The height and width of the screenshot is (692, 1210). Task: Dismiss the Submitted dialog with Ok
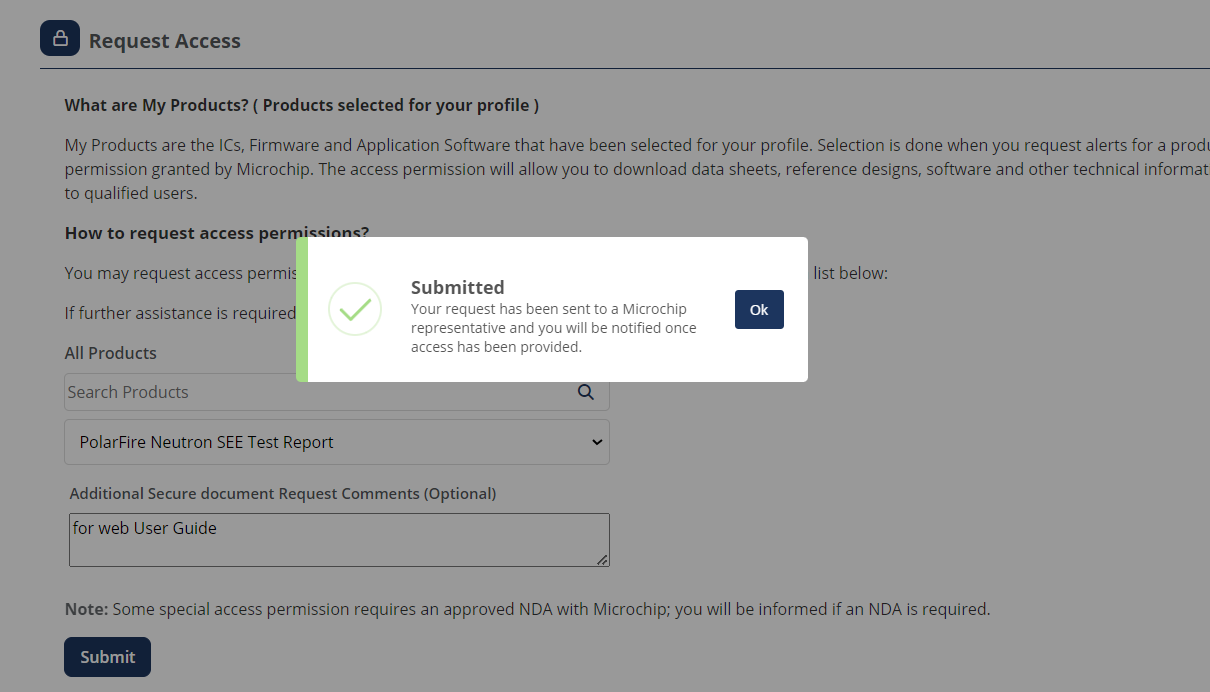(758, 309)
